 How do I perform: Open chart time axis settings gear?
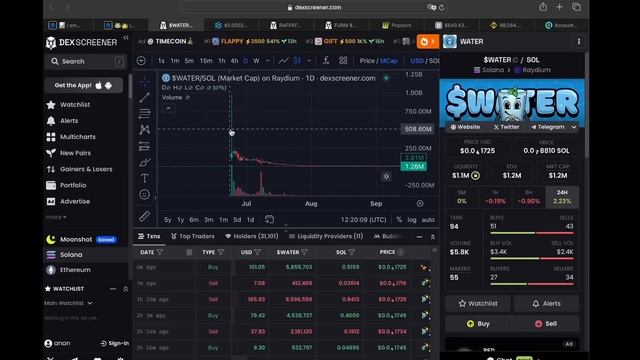[x=420, y=203]
